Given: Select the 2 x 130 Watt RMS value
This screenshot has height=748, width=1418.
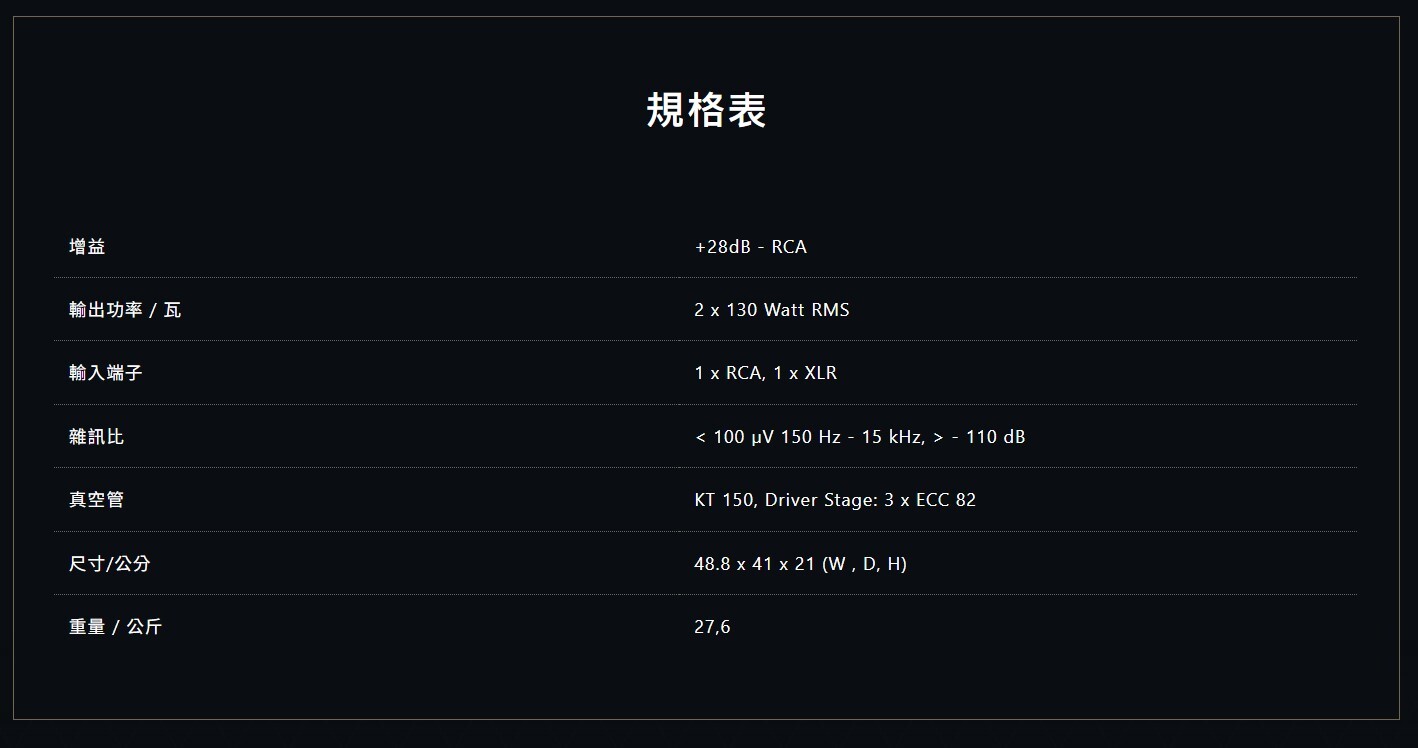Looking at the screenshot, I should click(771, 310).
